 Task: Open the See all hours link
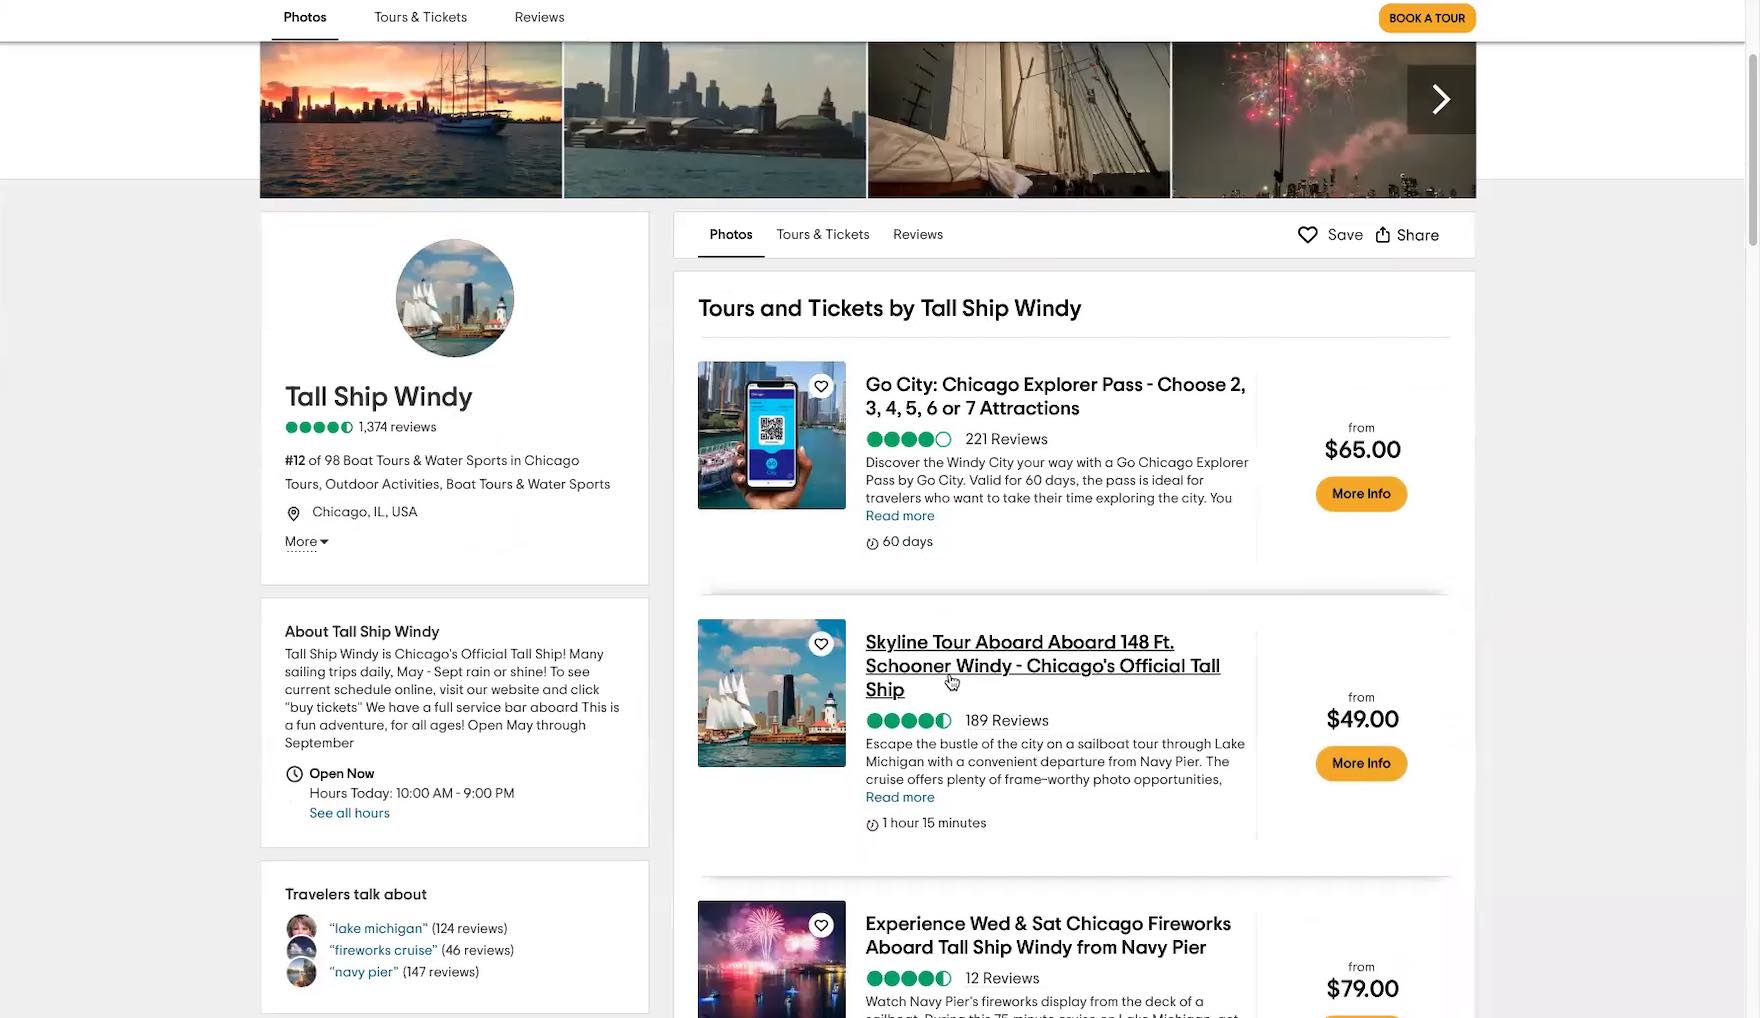349,814
